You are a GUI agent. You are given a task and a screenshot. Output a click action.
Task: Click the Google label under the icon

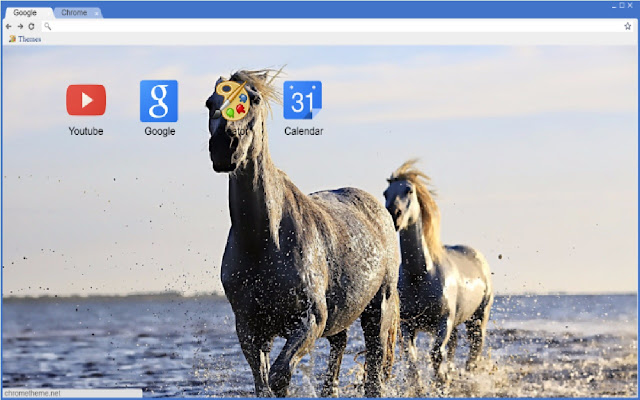(x=160, y=131)
